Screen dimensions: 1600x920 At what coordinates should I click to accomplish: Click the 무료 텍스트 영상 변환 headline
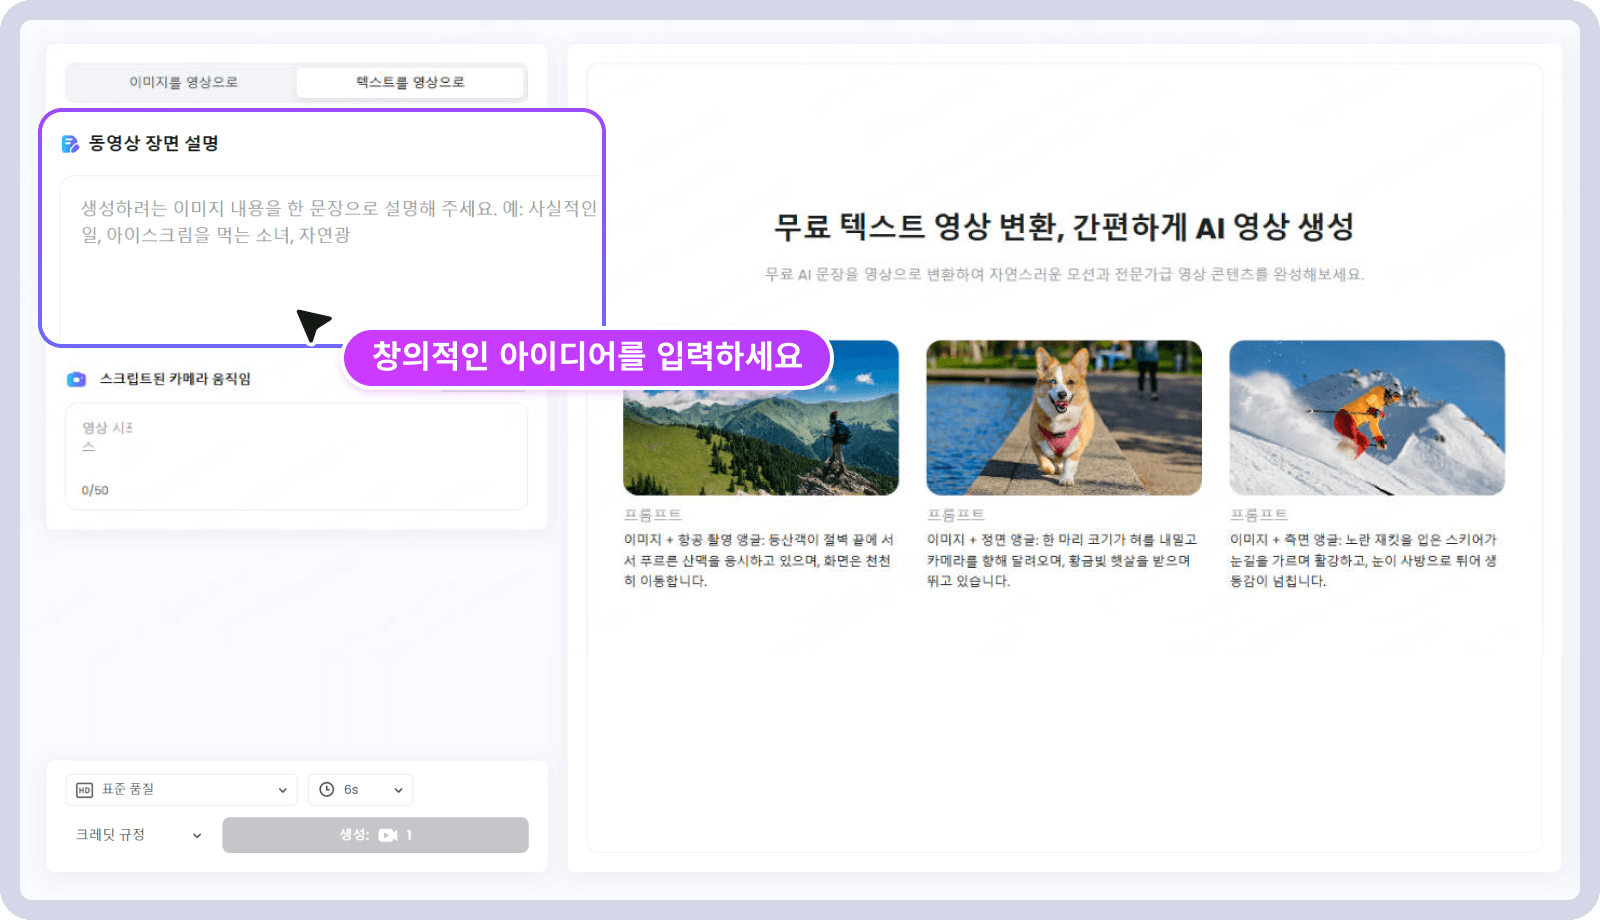coord(1064,227)
